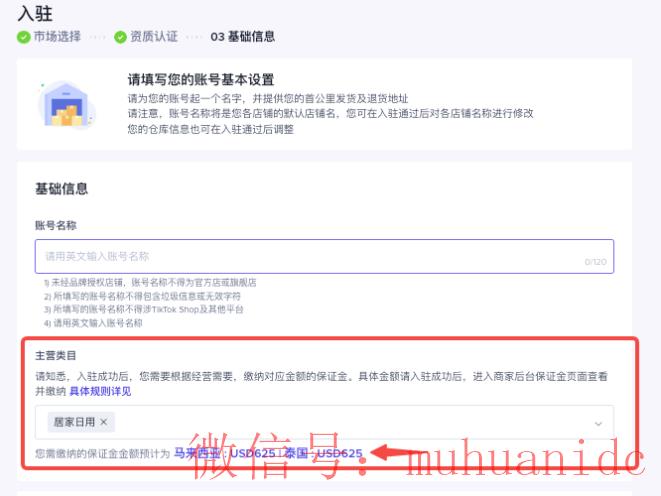This screenshot has height=496, width=661.
Task: Click the 市场选择 completed step checkmark icon
Action: (24, 37)
